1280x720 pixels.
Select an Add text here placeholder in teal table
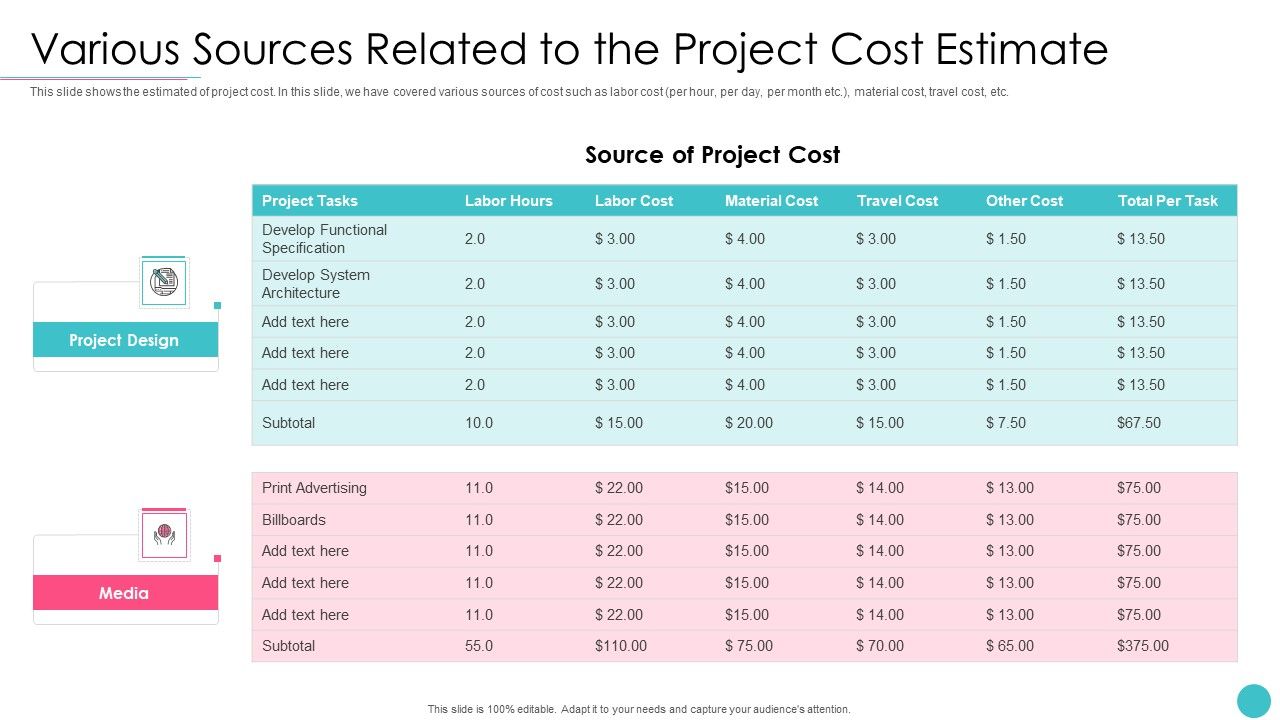pos(305,322)
